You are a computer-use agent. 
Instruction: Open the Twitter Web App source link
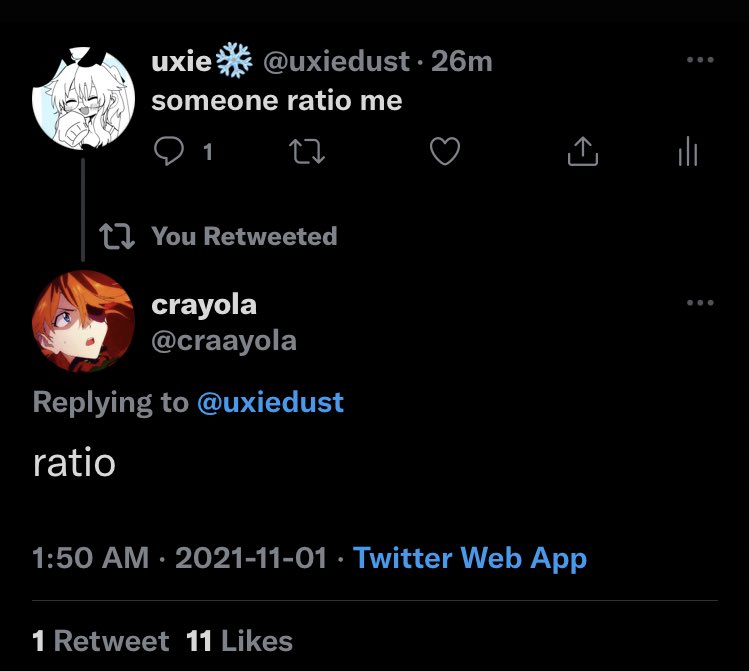click(x=470, y=558)
